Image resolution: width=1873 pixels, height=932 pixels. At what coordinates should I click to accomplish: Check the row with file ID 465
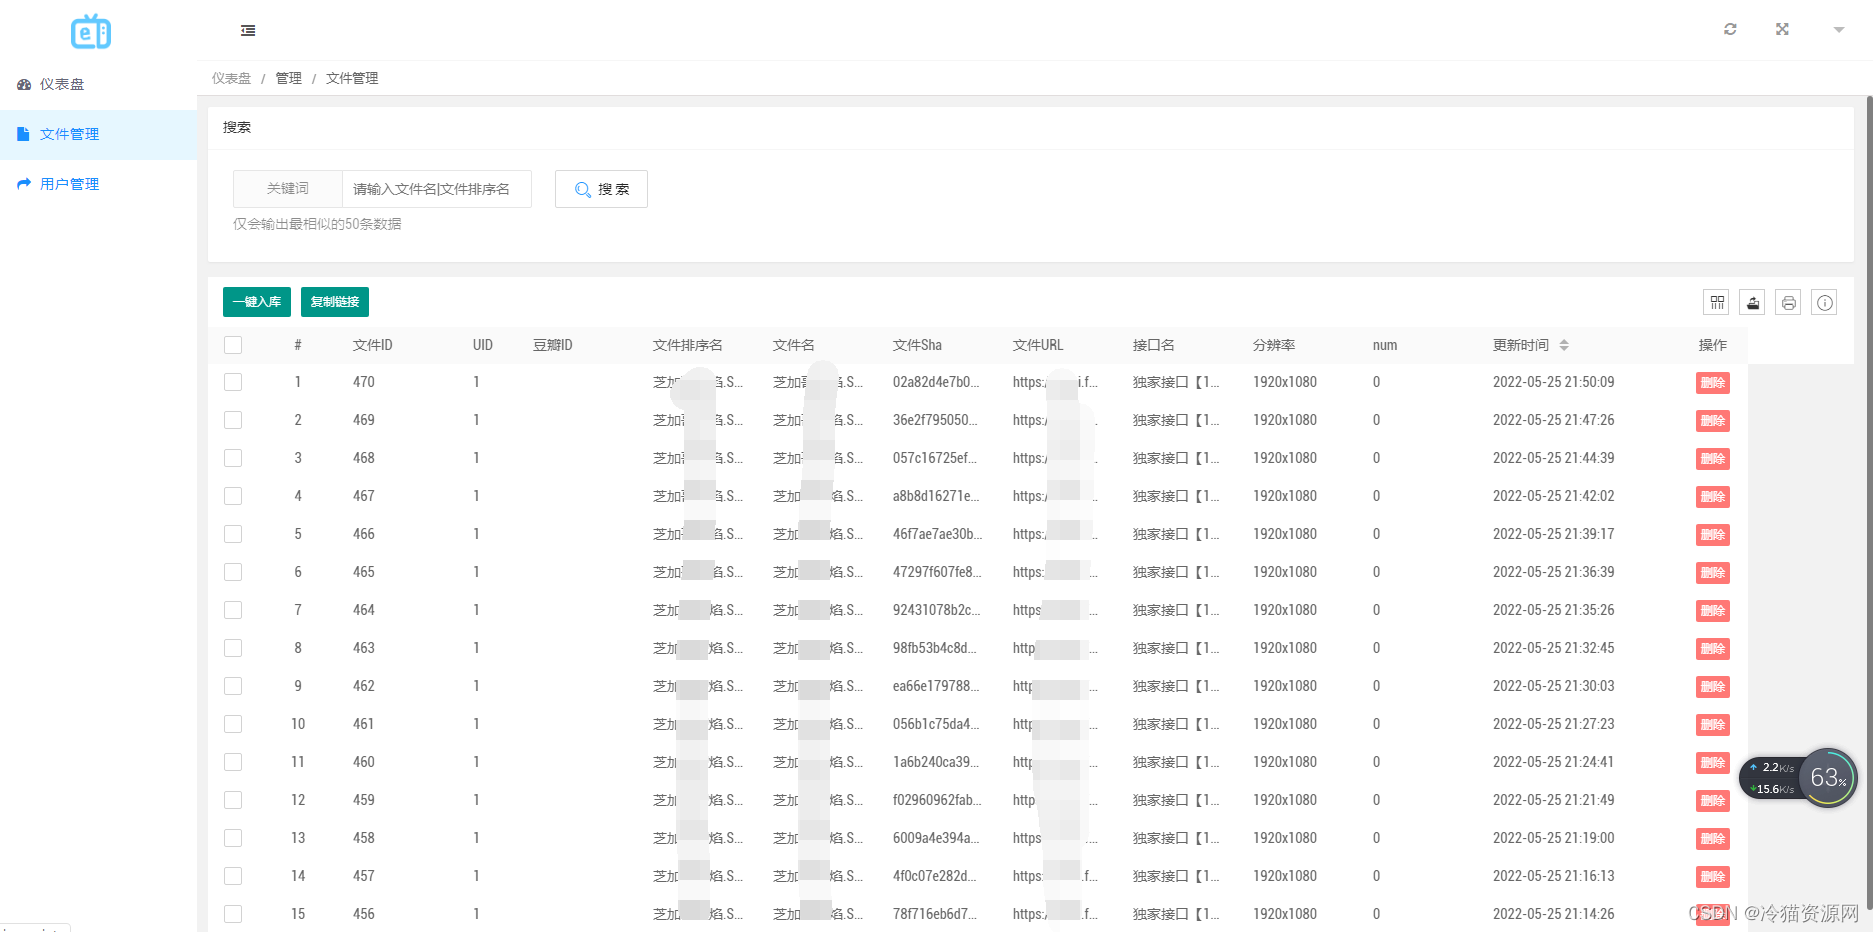coord(233,572)
